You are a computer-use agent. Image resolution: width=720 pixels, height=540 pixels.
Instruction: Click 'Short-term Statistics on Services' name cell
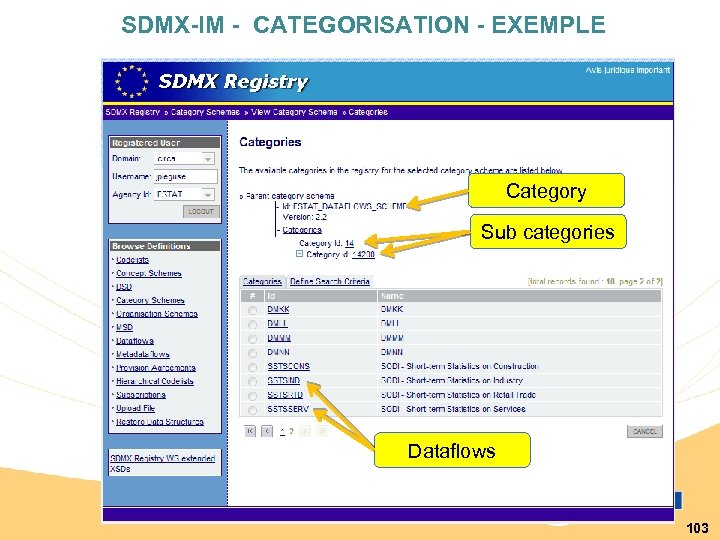453,409
